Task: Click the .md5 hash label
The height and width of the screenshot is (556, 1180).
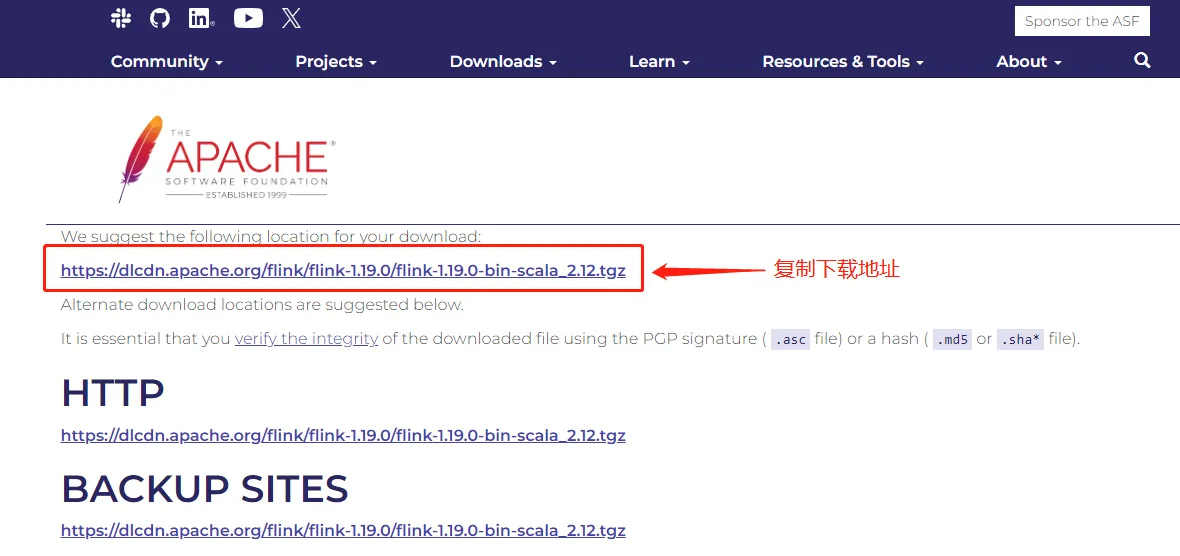Action: tap(952, 339)
